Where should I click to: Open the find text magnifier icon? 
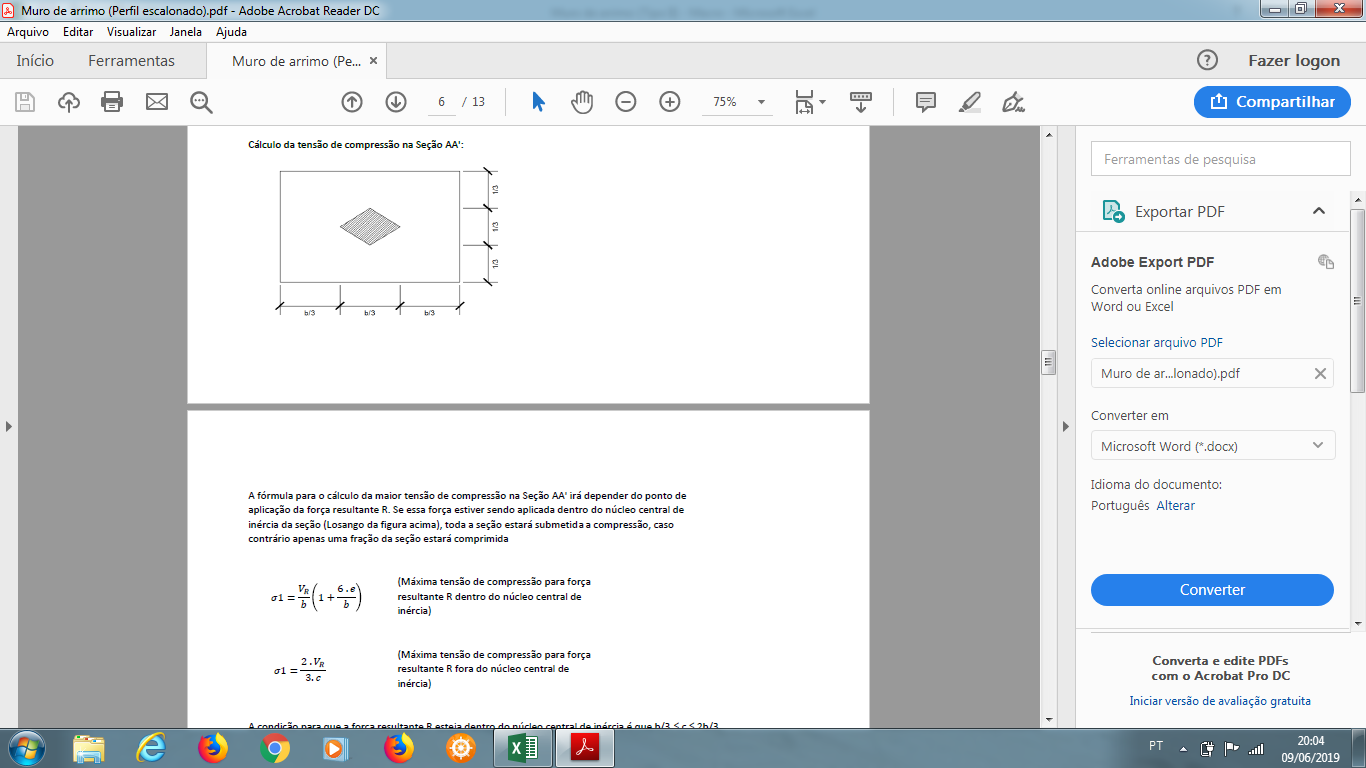click(201, 101)
